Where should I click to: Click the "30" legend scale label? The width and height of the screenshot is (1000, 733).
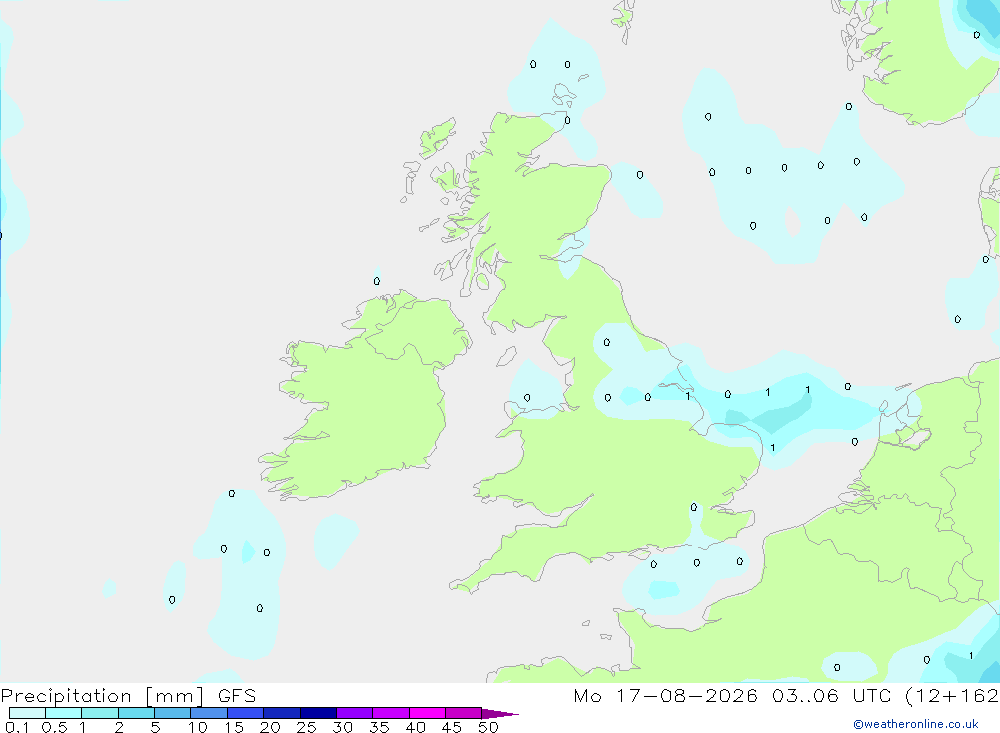click(x=342, y=727)
